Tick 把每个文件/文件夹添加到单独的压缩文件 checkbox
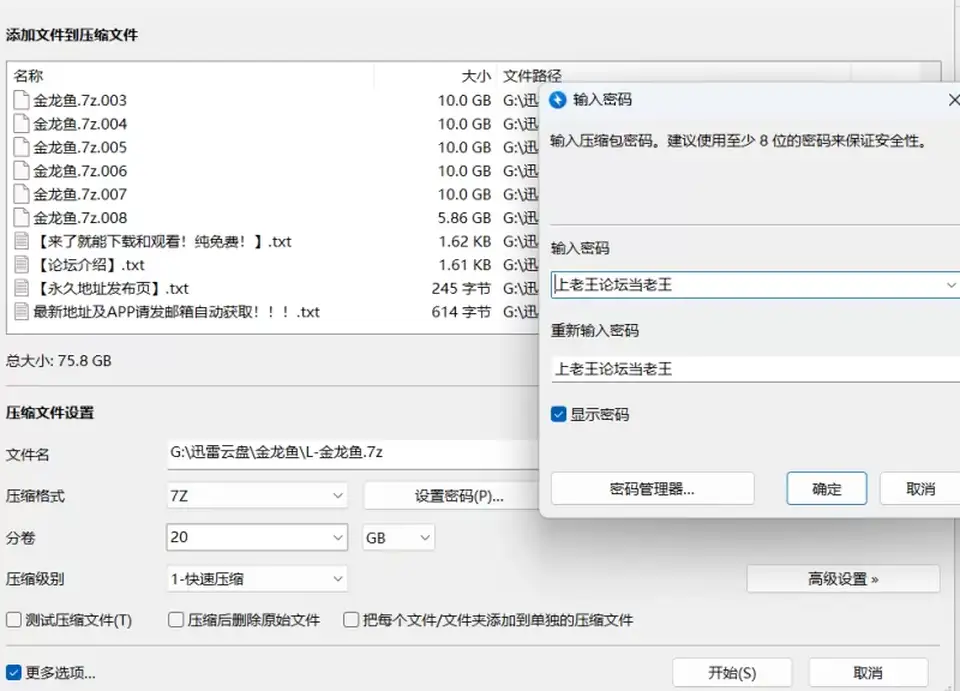Screen dimensions: 960x691 pos(351,620)
